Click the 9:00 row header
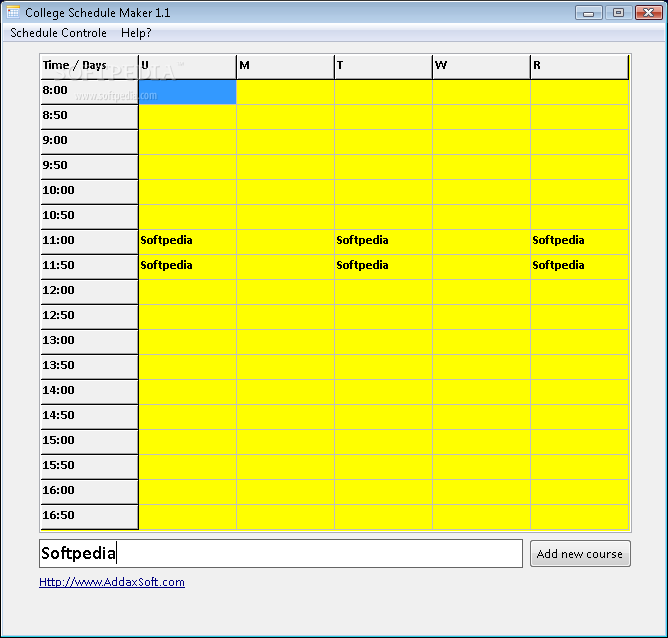 click(x=89, y=142)
